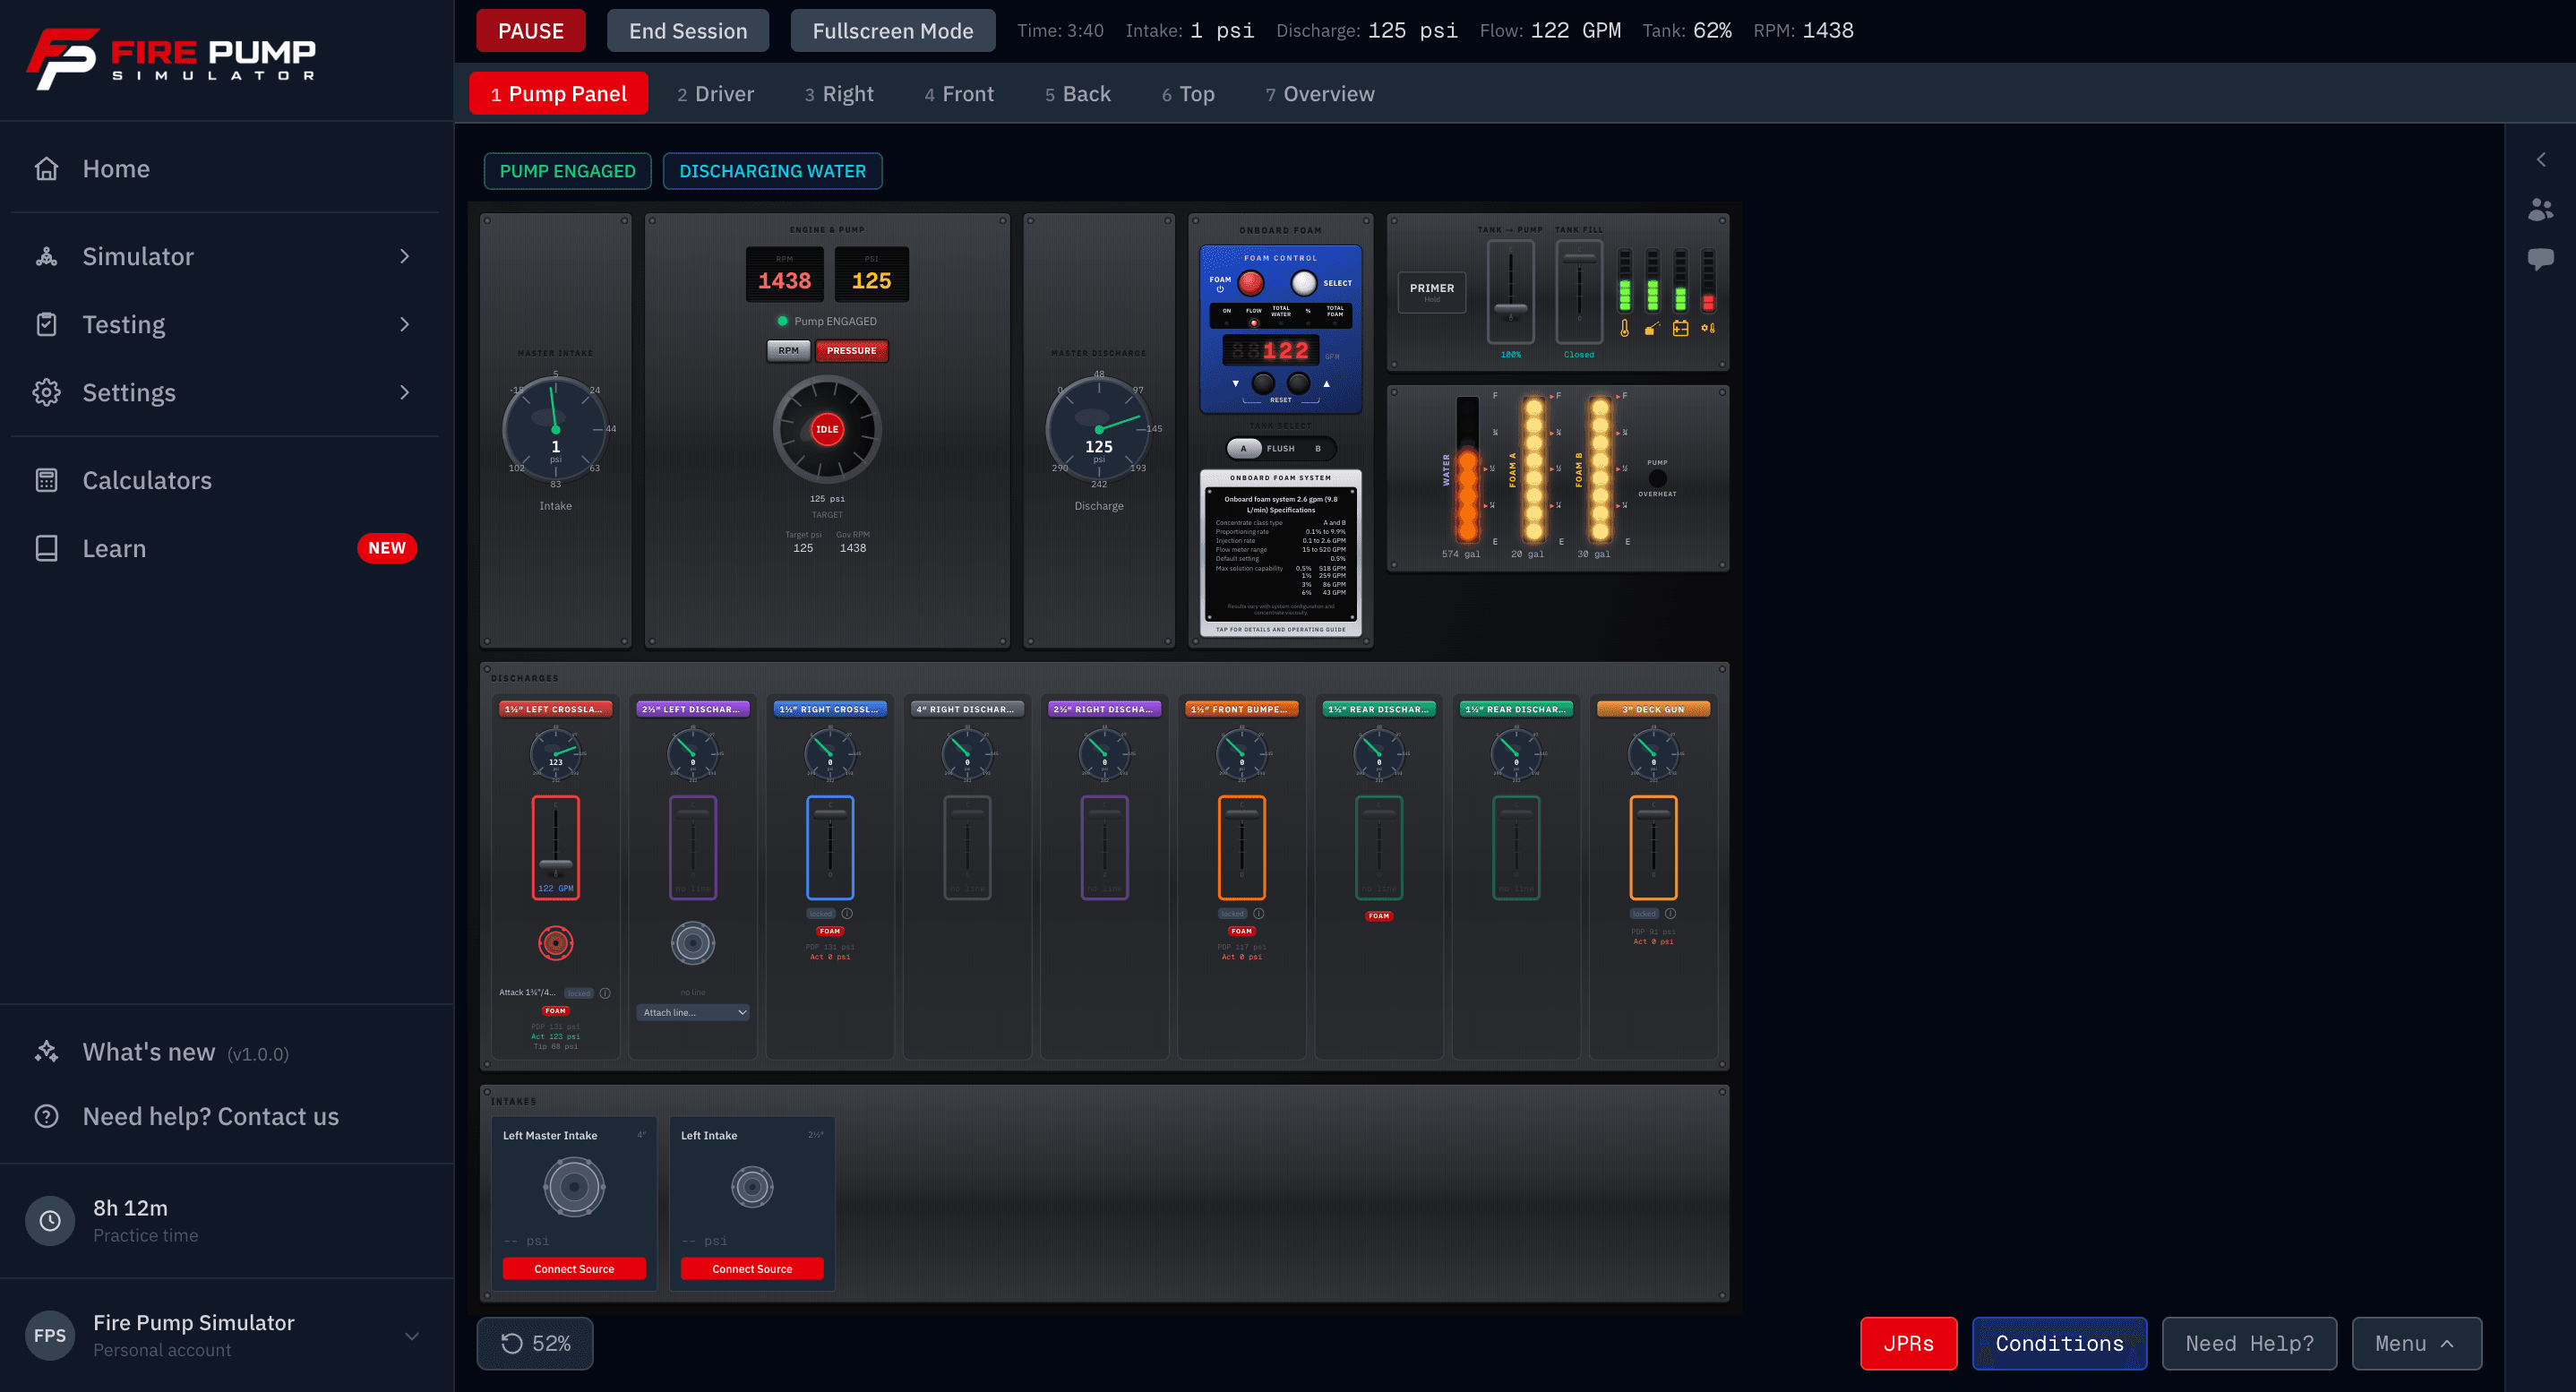Click info icon beside Attack 1¾" line

coord(605,993)
